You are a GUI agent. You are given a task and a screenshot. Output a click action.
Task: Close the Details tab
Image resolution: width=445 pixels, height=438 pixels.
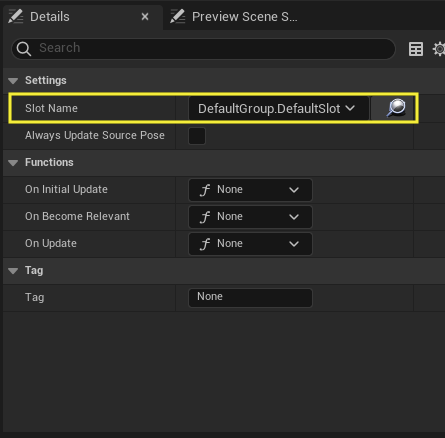pos(145,17)
